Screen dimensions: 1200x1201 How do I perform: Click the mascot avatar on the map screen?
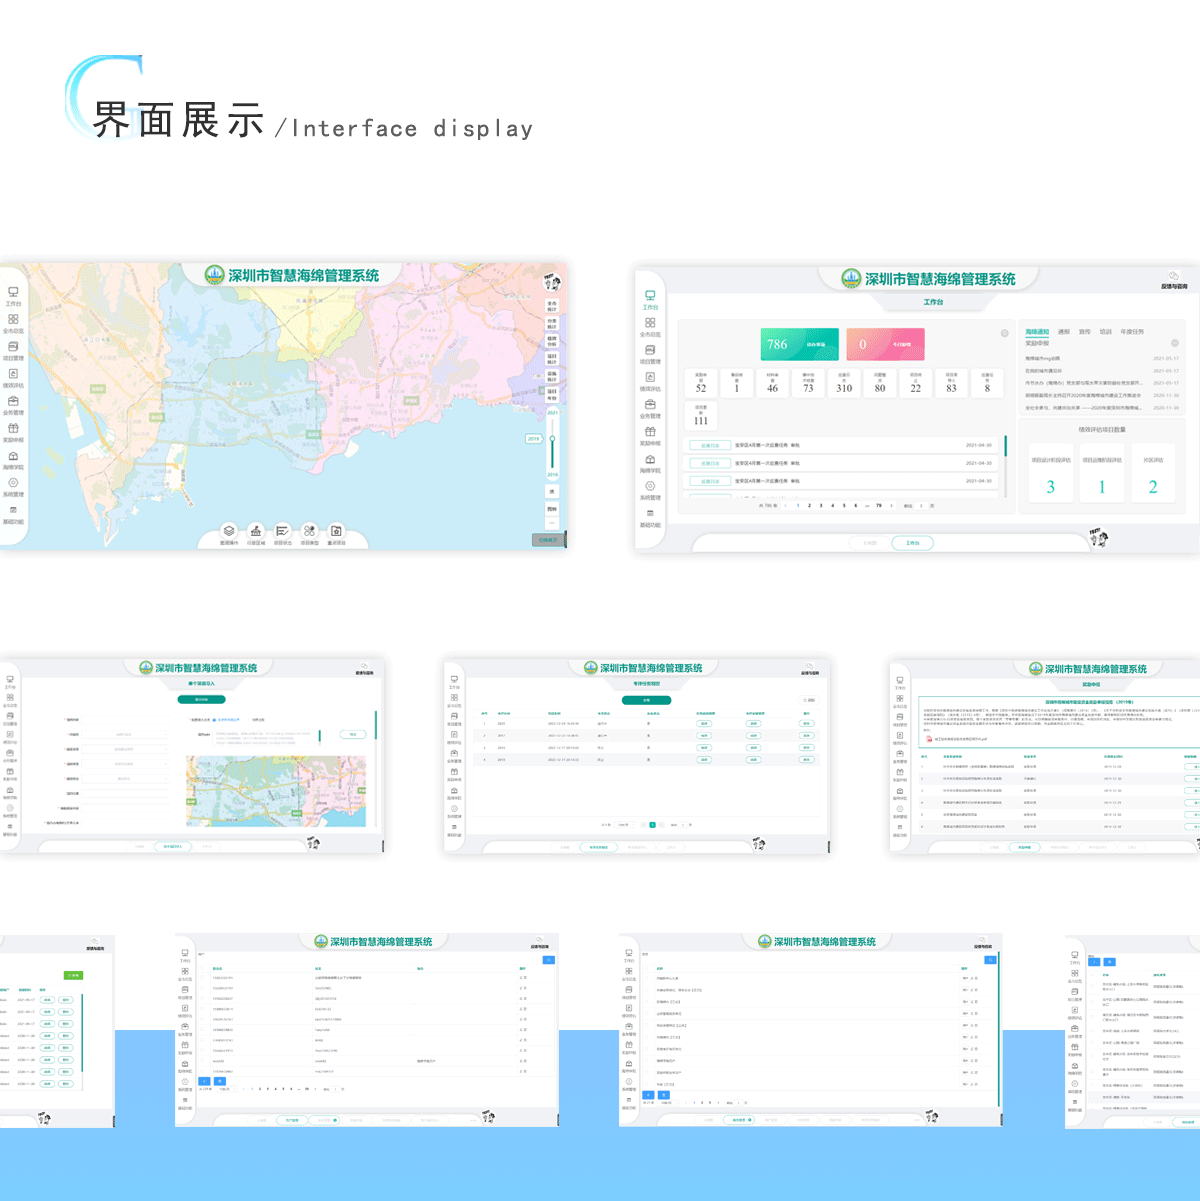[552, 282]
